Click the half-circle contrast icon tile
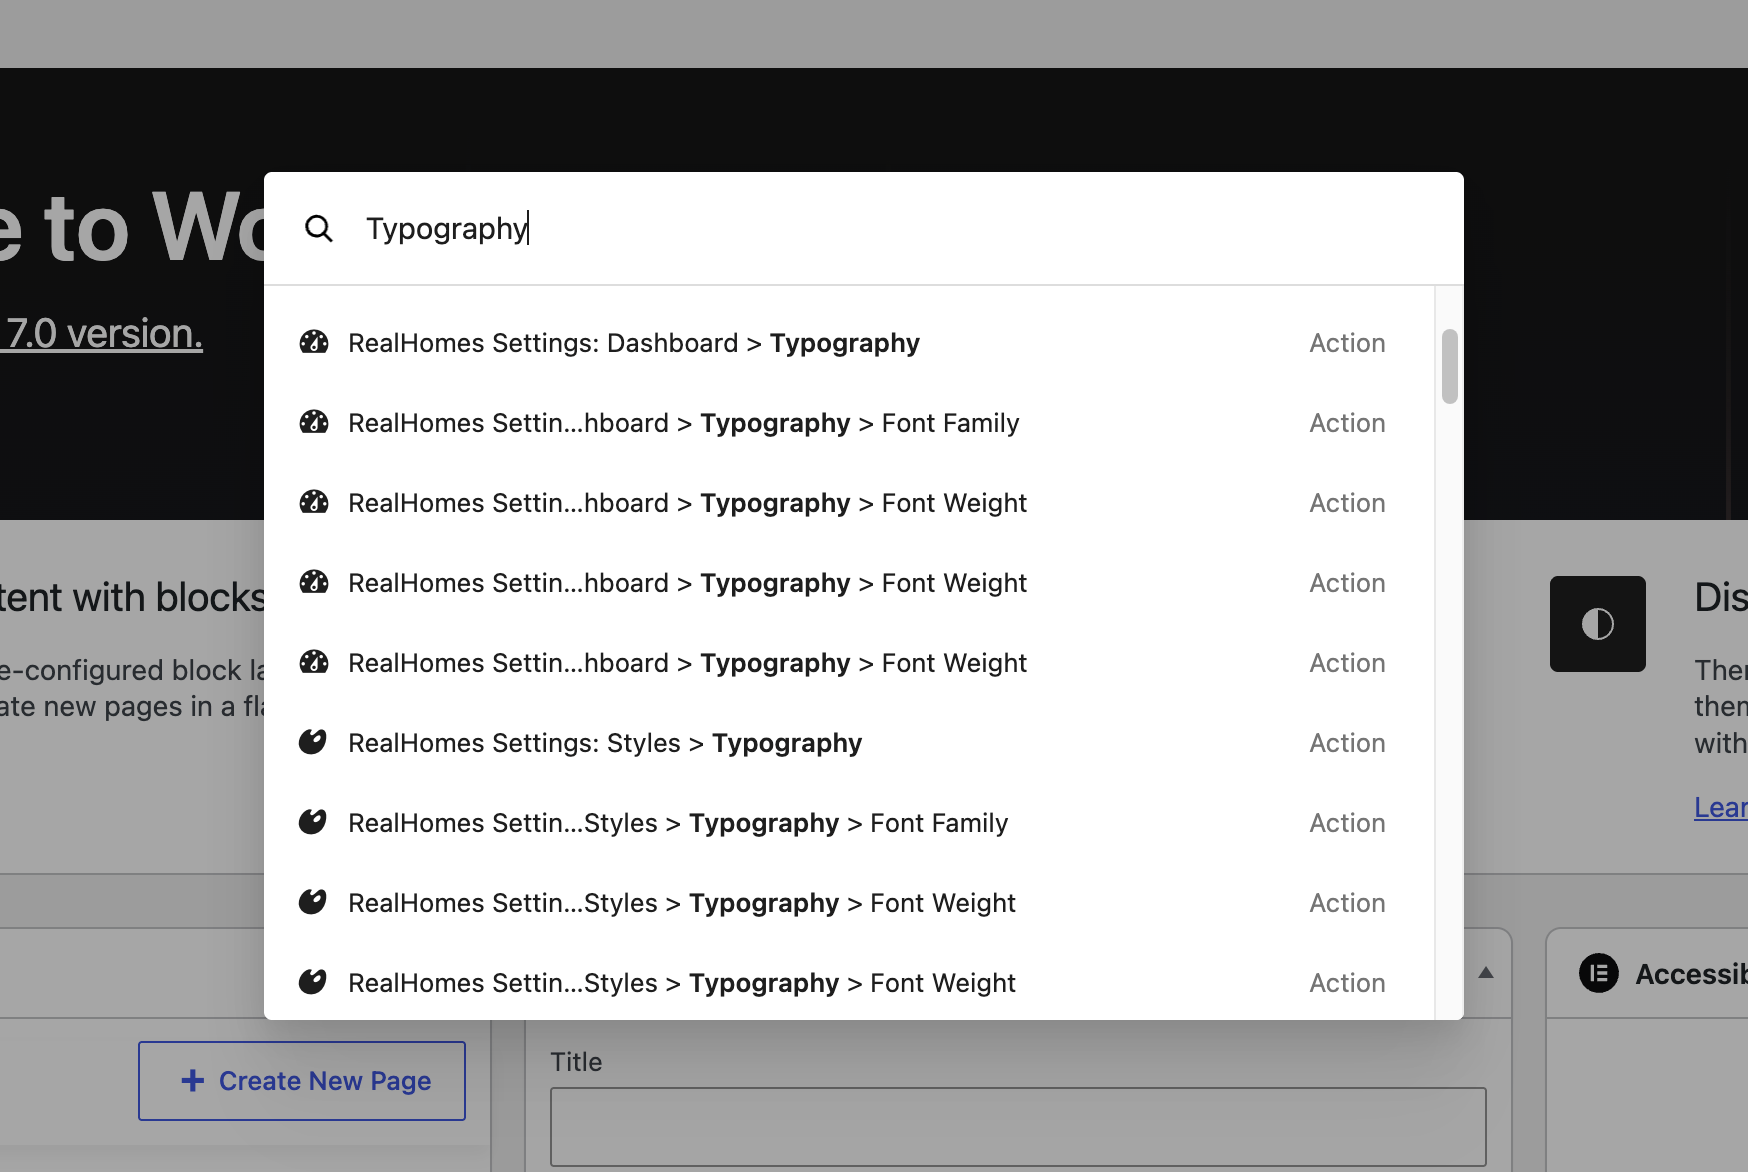The width and height of the screenshot is (1748, 1172). click(1598, 624)
